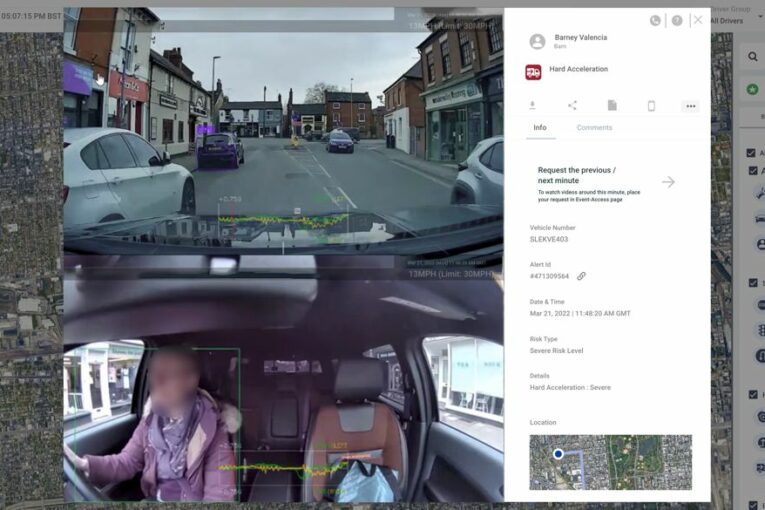
Task: Open the Location map thumbnail
Action: pos(610,462)
